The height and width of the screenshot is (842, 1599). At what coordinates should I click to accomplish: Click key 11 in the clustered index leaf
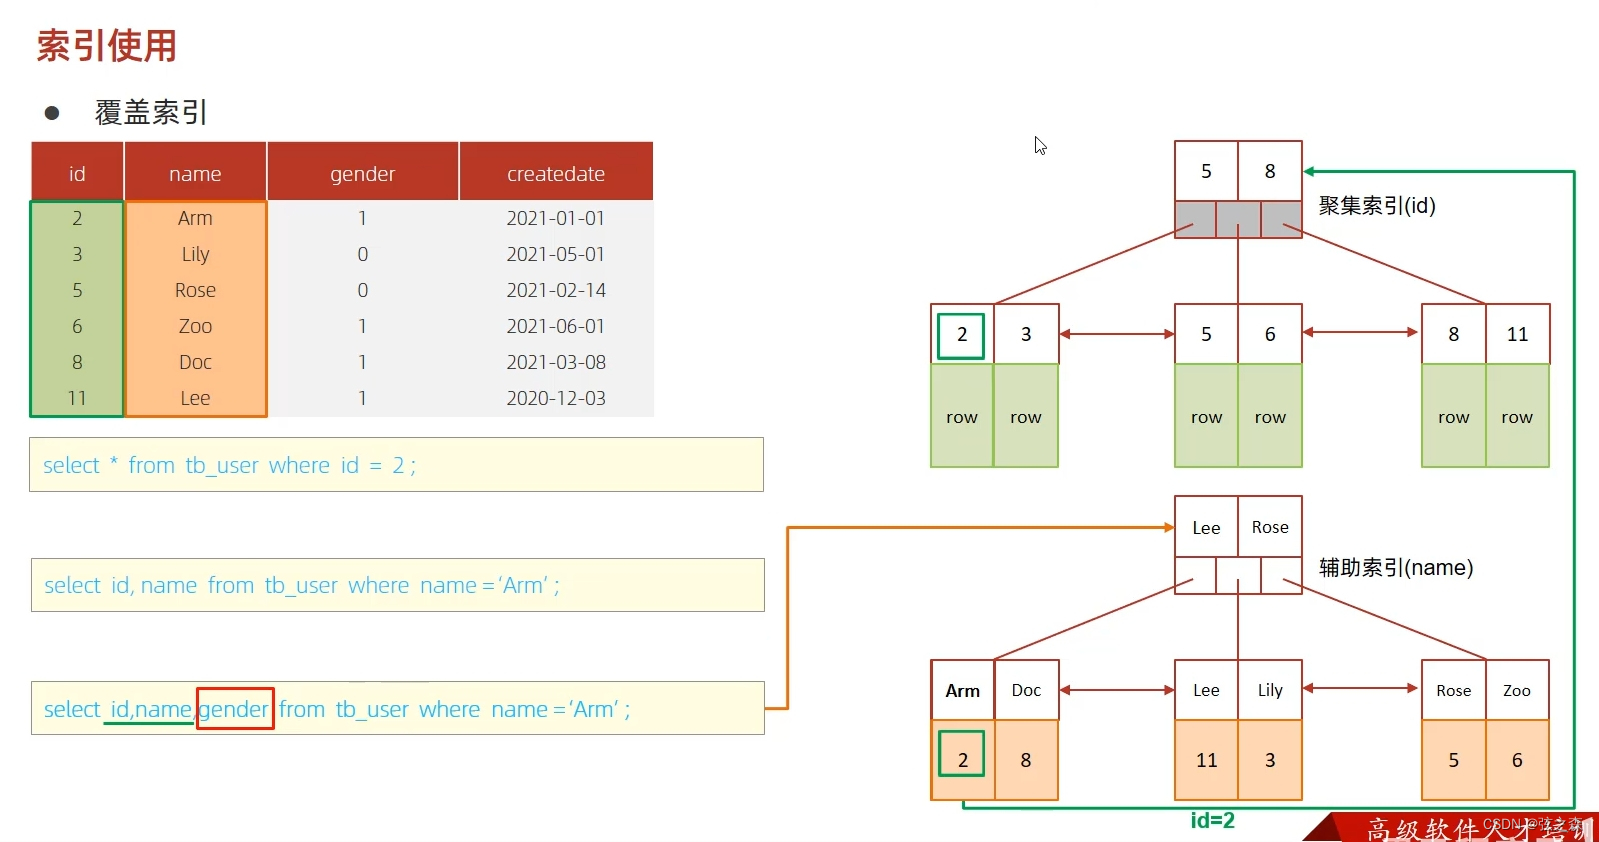pos(1517,334)
